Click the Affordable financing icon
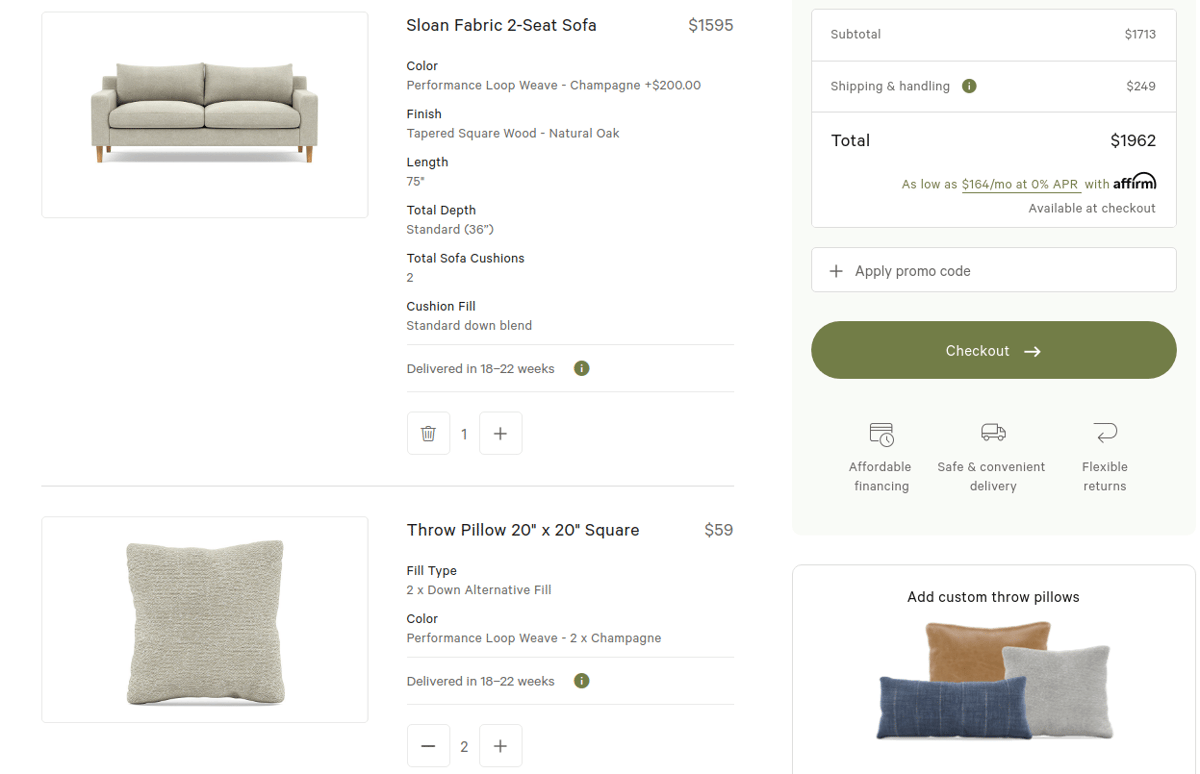The height and width of the screenshot is (774, 1200). click(x=881, y=435)
